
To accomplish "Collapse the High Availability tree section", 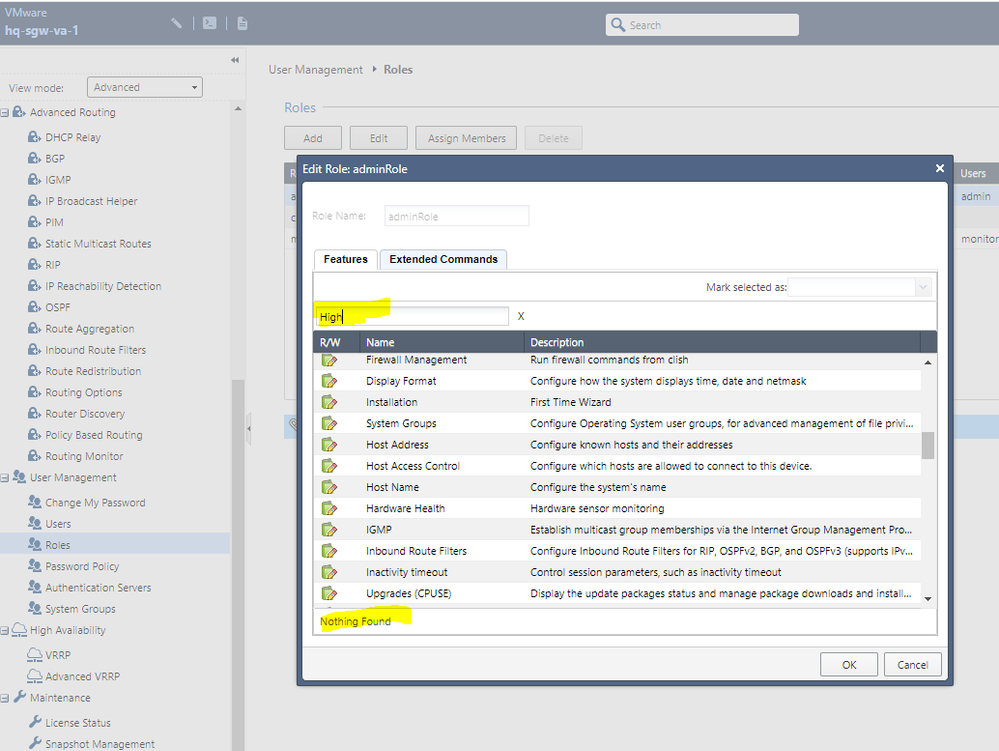I will click(x=6, y=631).
